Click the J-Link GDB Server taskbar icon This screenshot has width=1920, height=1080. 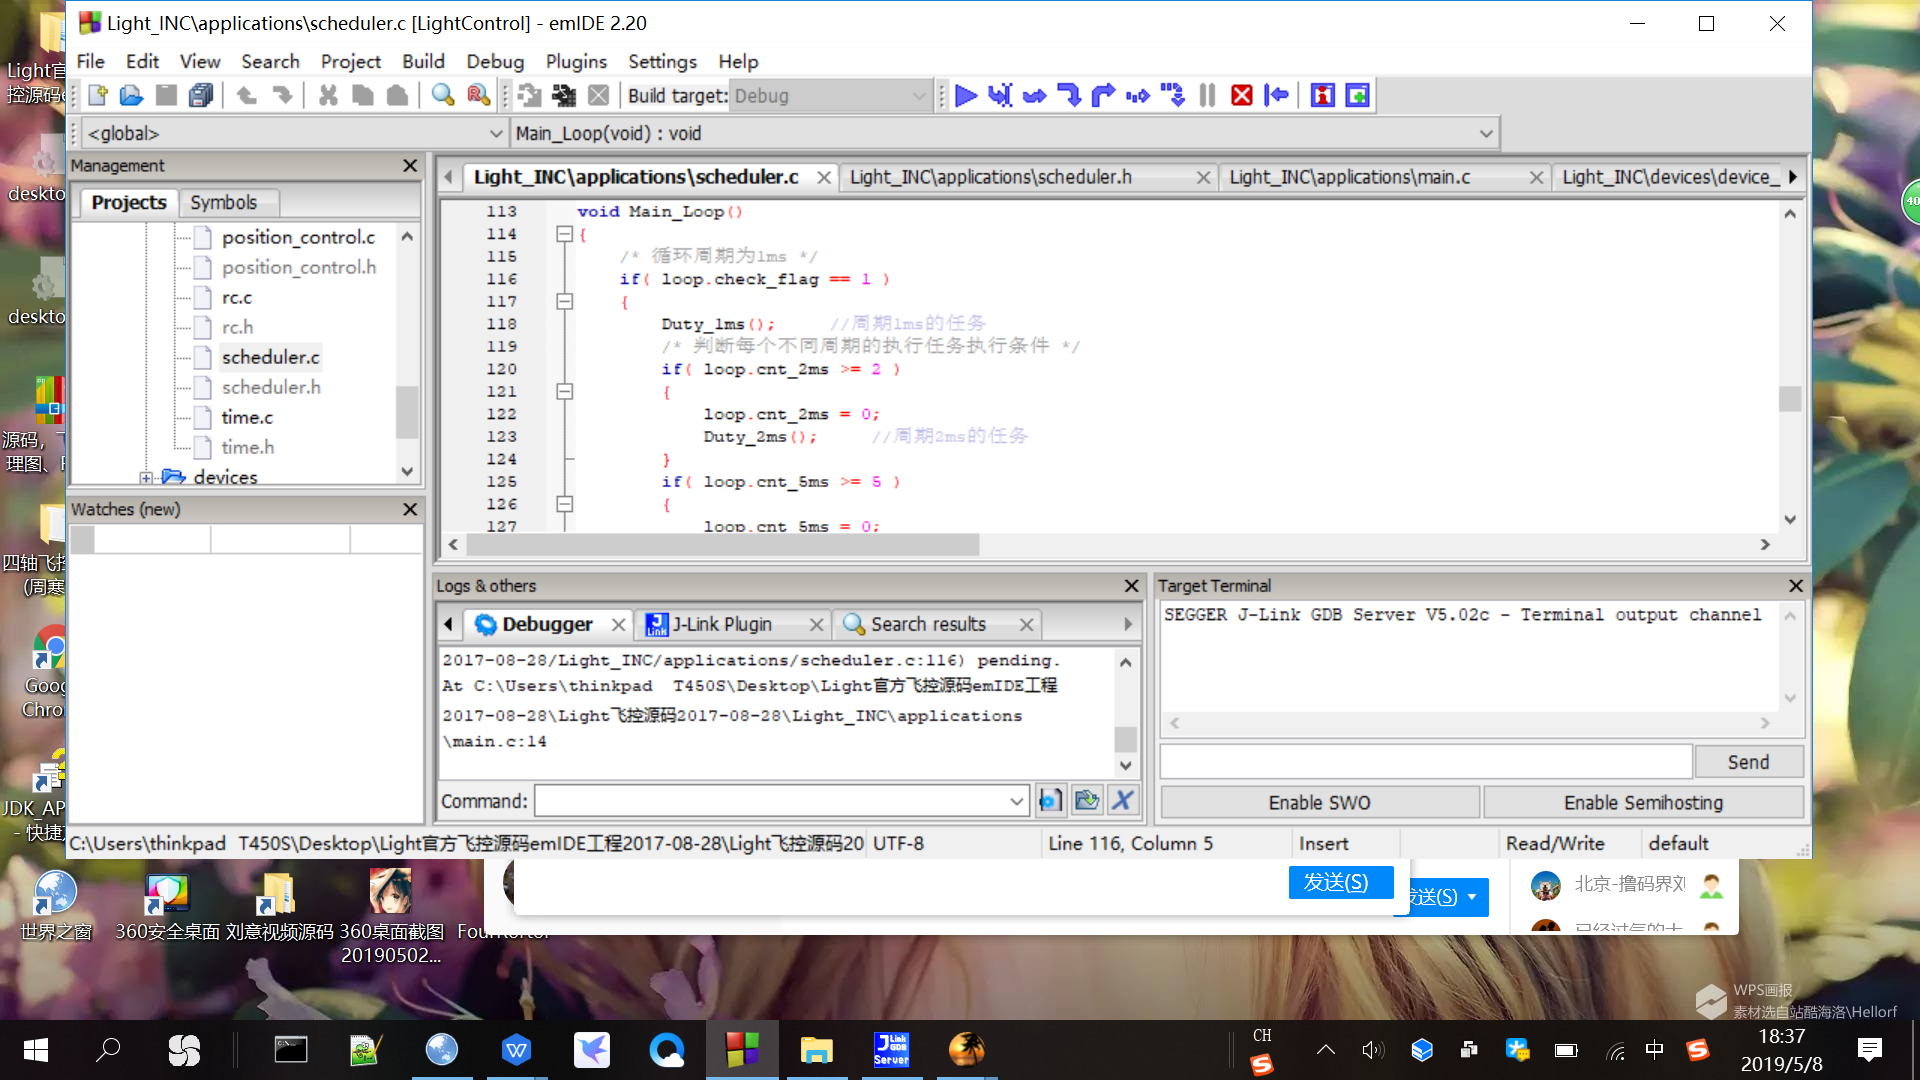(x=891, y=1049)
